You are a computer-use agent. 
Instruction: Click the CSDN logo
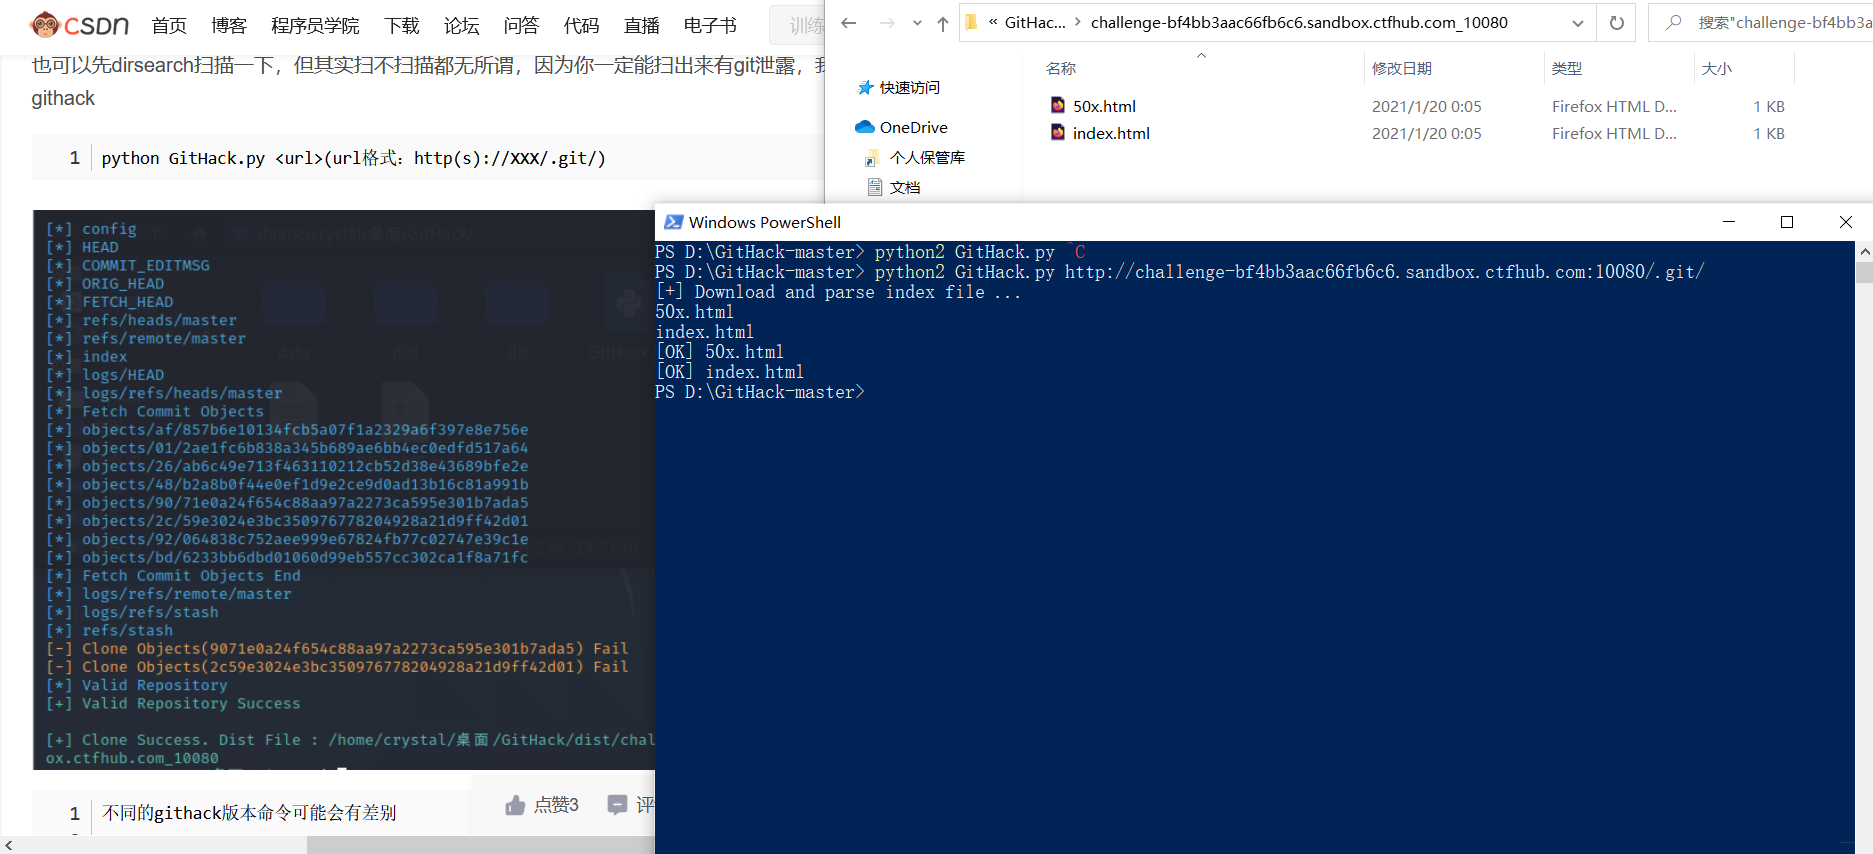tap(80, 24)
